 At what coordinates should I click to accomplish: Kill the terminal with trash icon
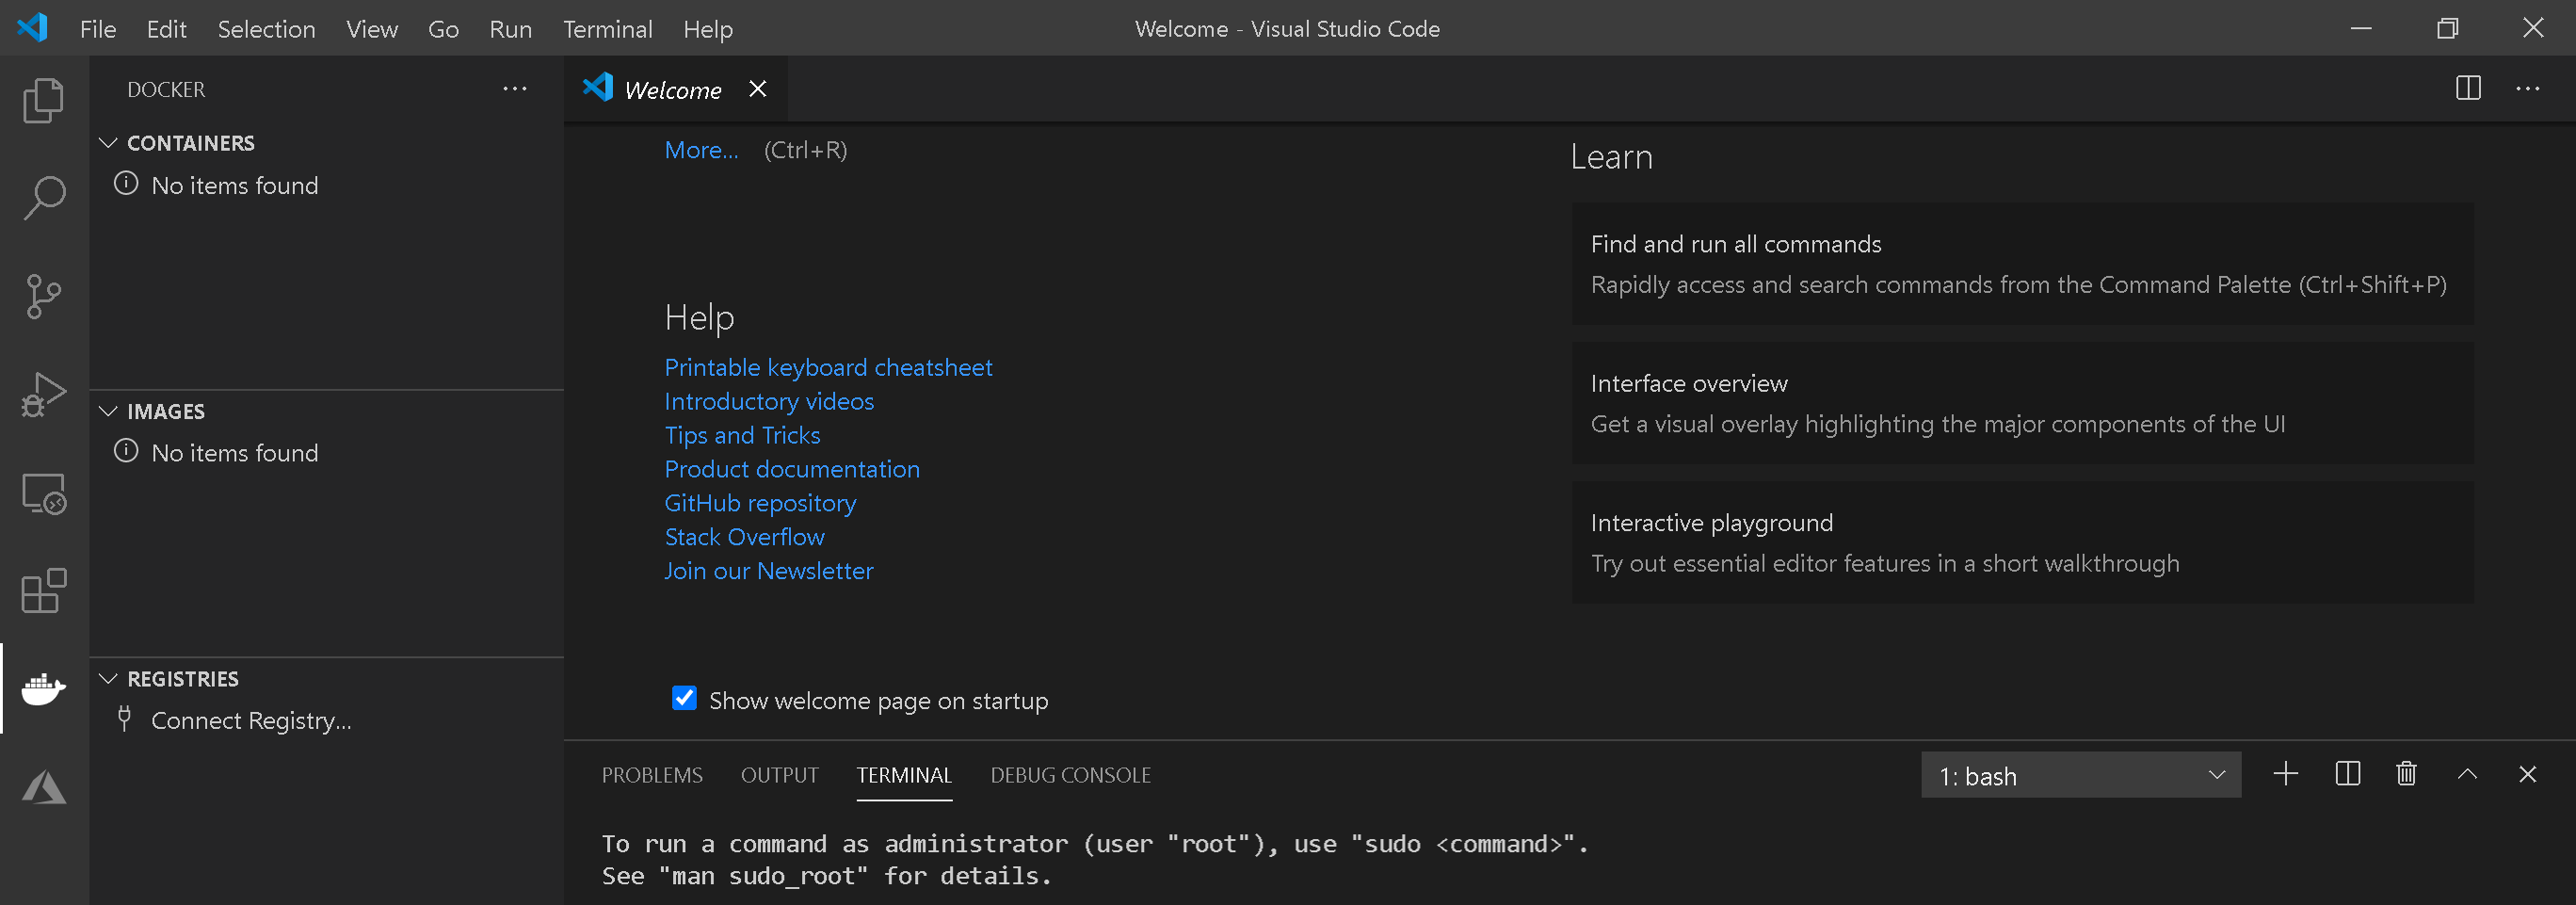coord(2406,774)
